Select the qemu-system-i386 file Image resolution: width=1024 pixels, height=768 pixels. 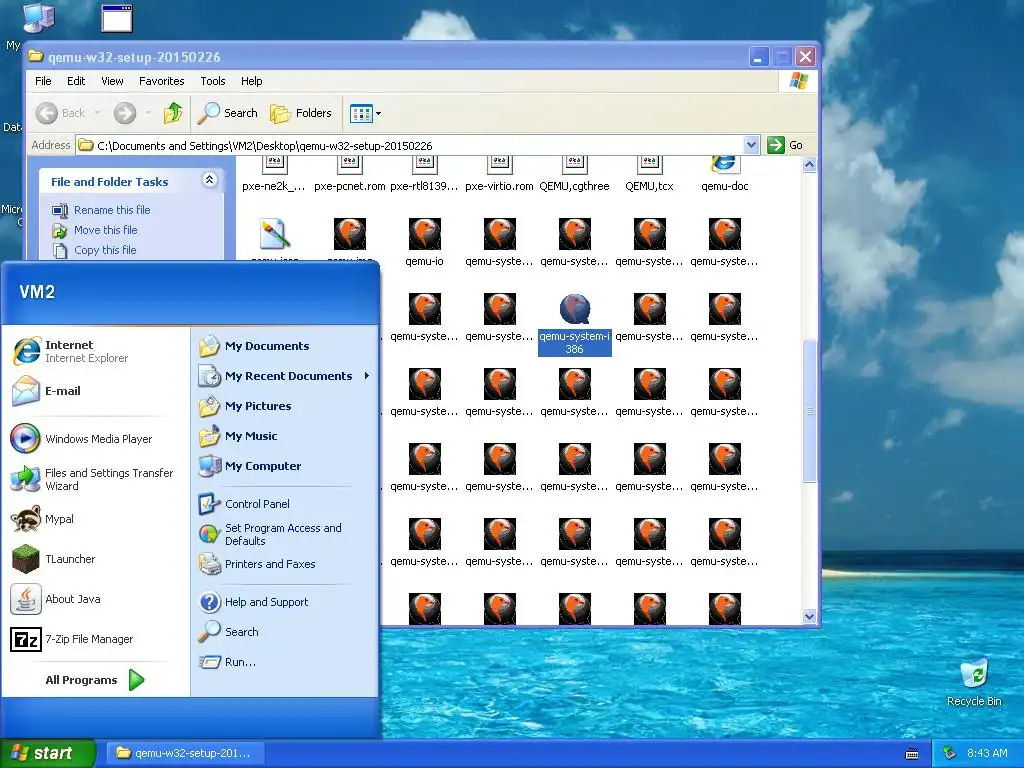[575, 325]
